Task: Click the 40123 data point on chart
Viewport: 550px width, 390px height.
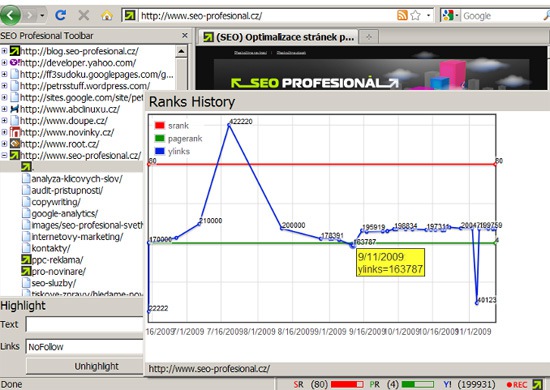Action: click(477, 303)
